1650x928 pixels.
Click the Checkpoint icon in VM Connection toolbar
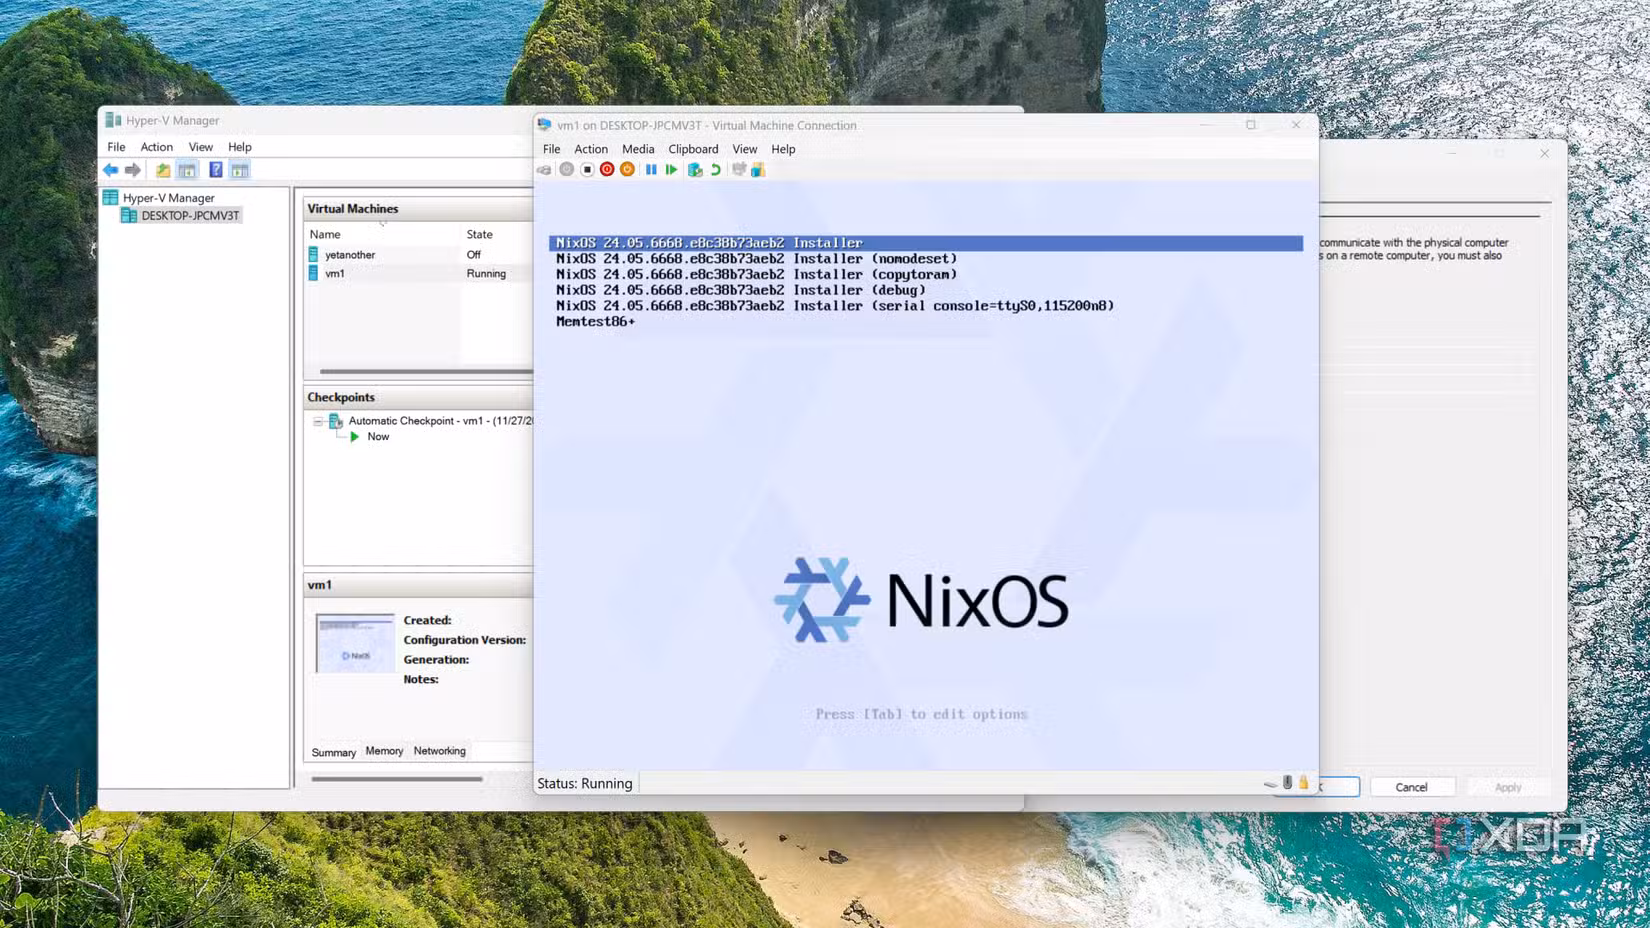coord(695,170)
